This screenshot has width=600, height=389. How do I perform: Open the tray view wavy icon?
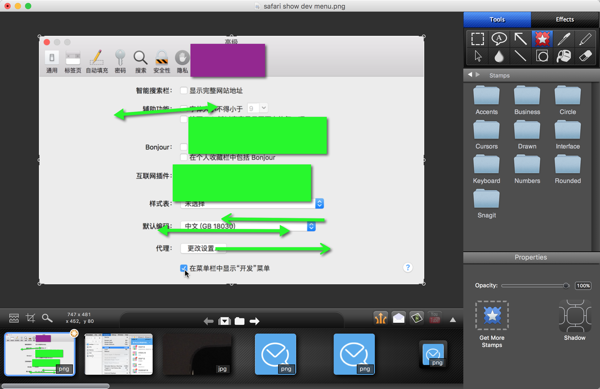(14, 318)
